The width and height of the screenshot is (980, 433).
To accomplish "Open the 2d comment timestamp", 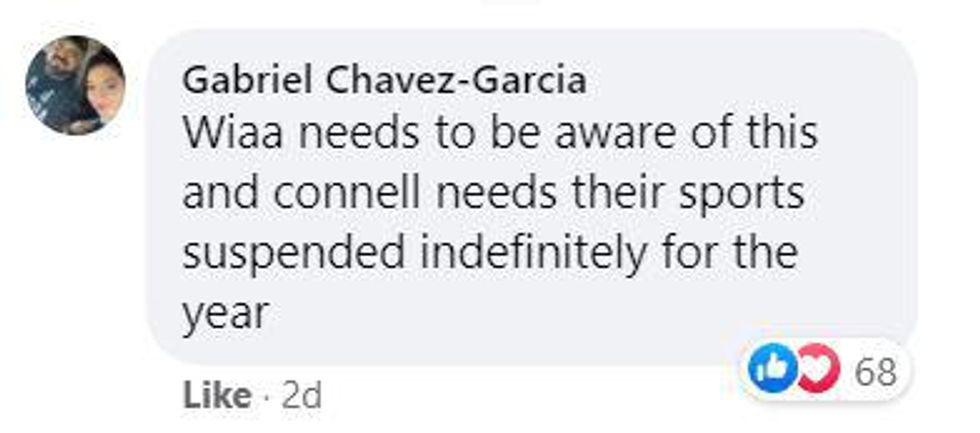I will [x=302, y=397].
